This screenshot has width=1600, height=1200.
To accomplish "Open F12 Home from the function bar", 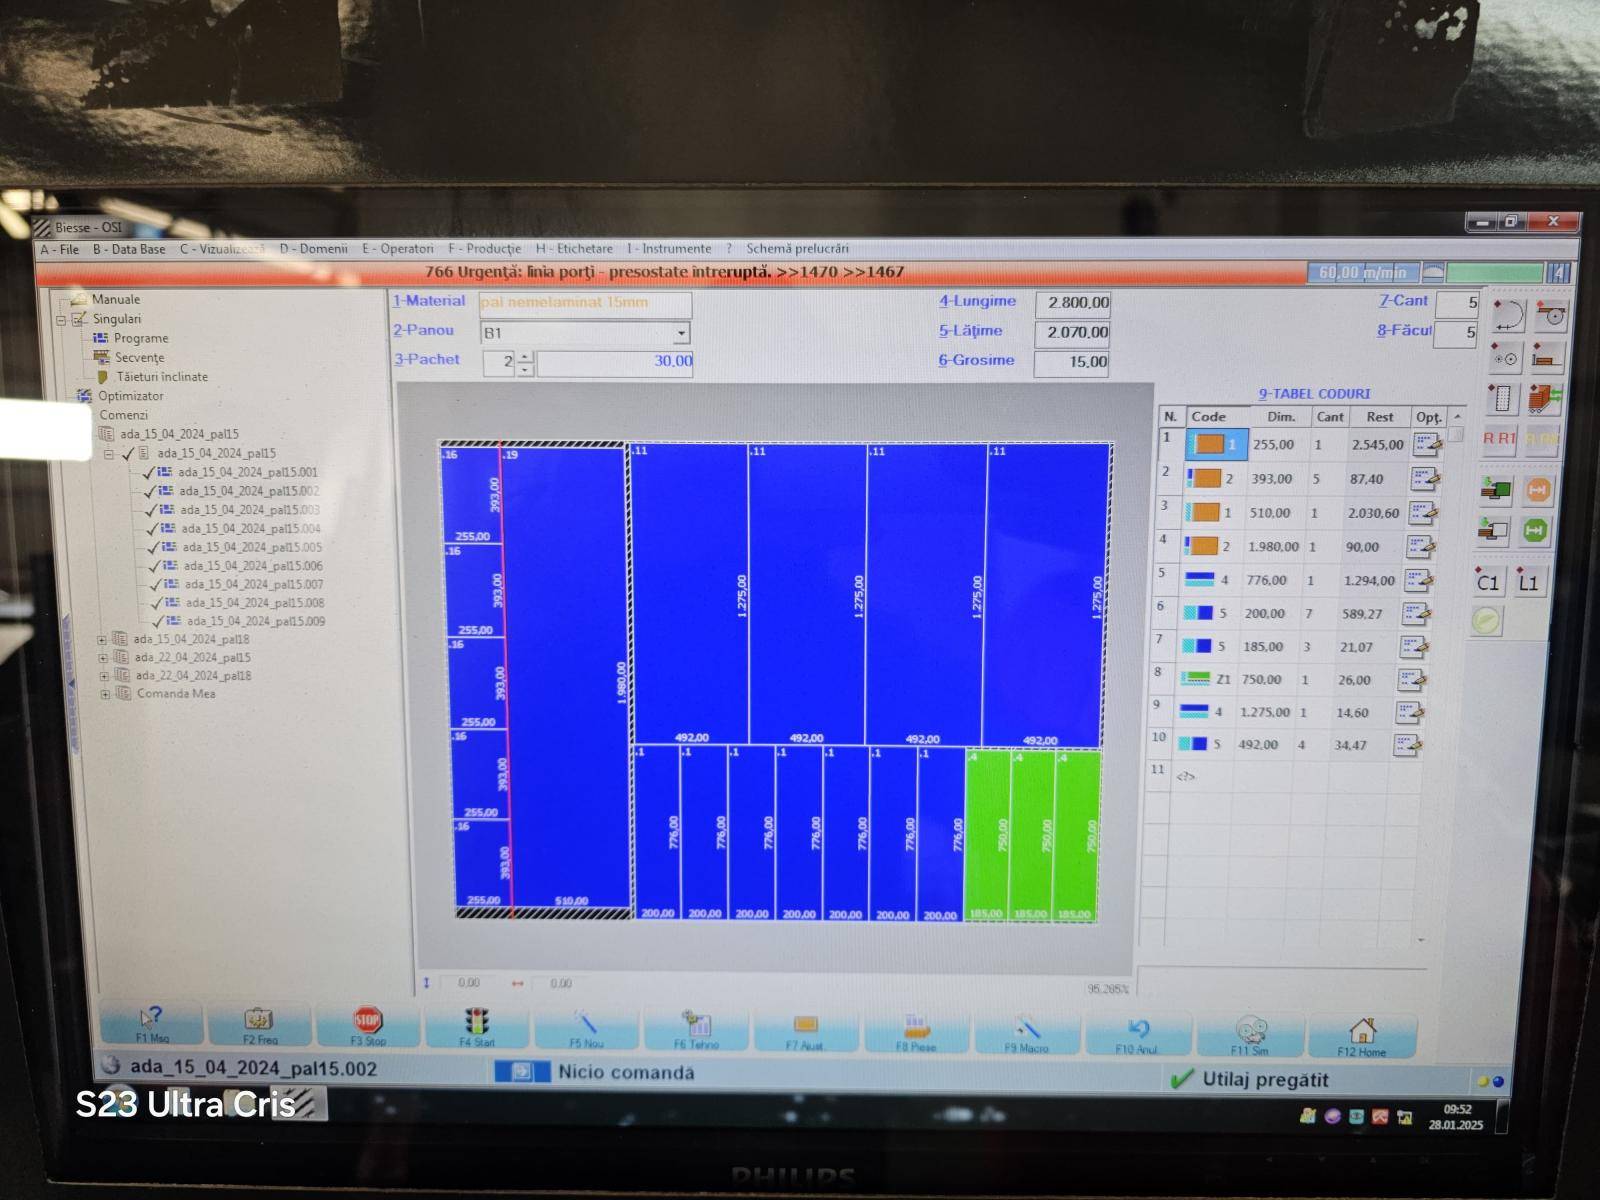I will (x=1361, y=1033).
